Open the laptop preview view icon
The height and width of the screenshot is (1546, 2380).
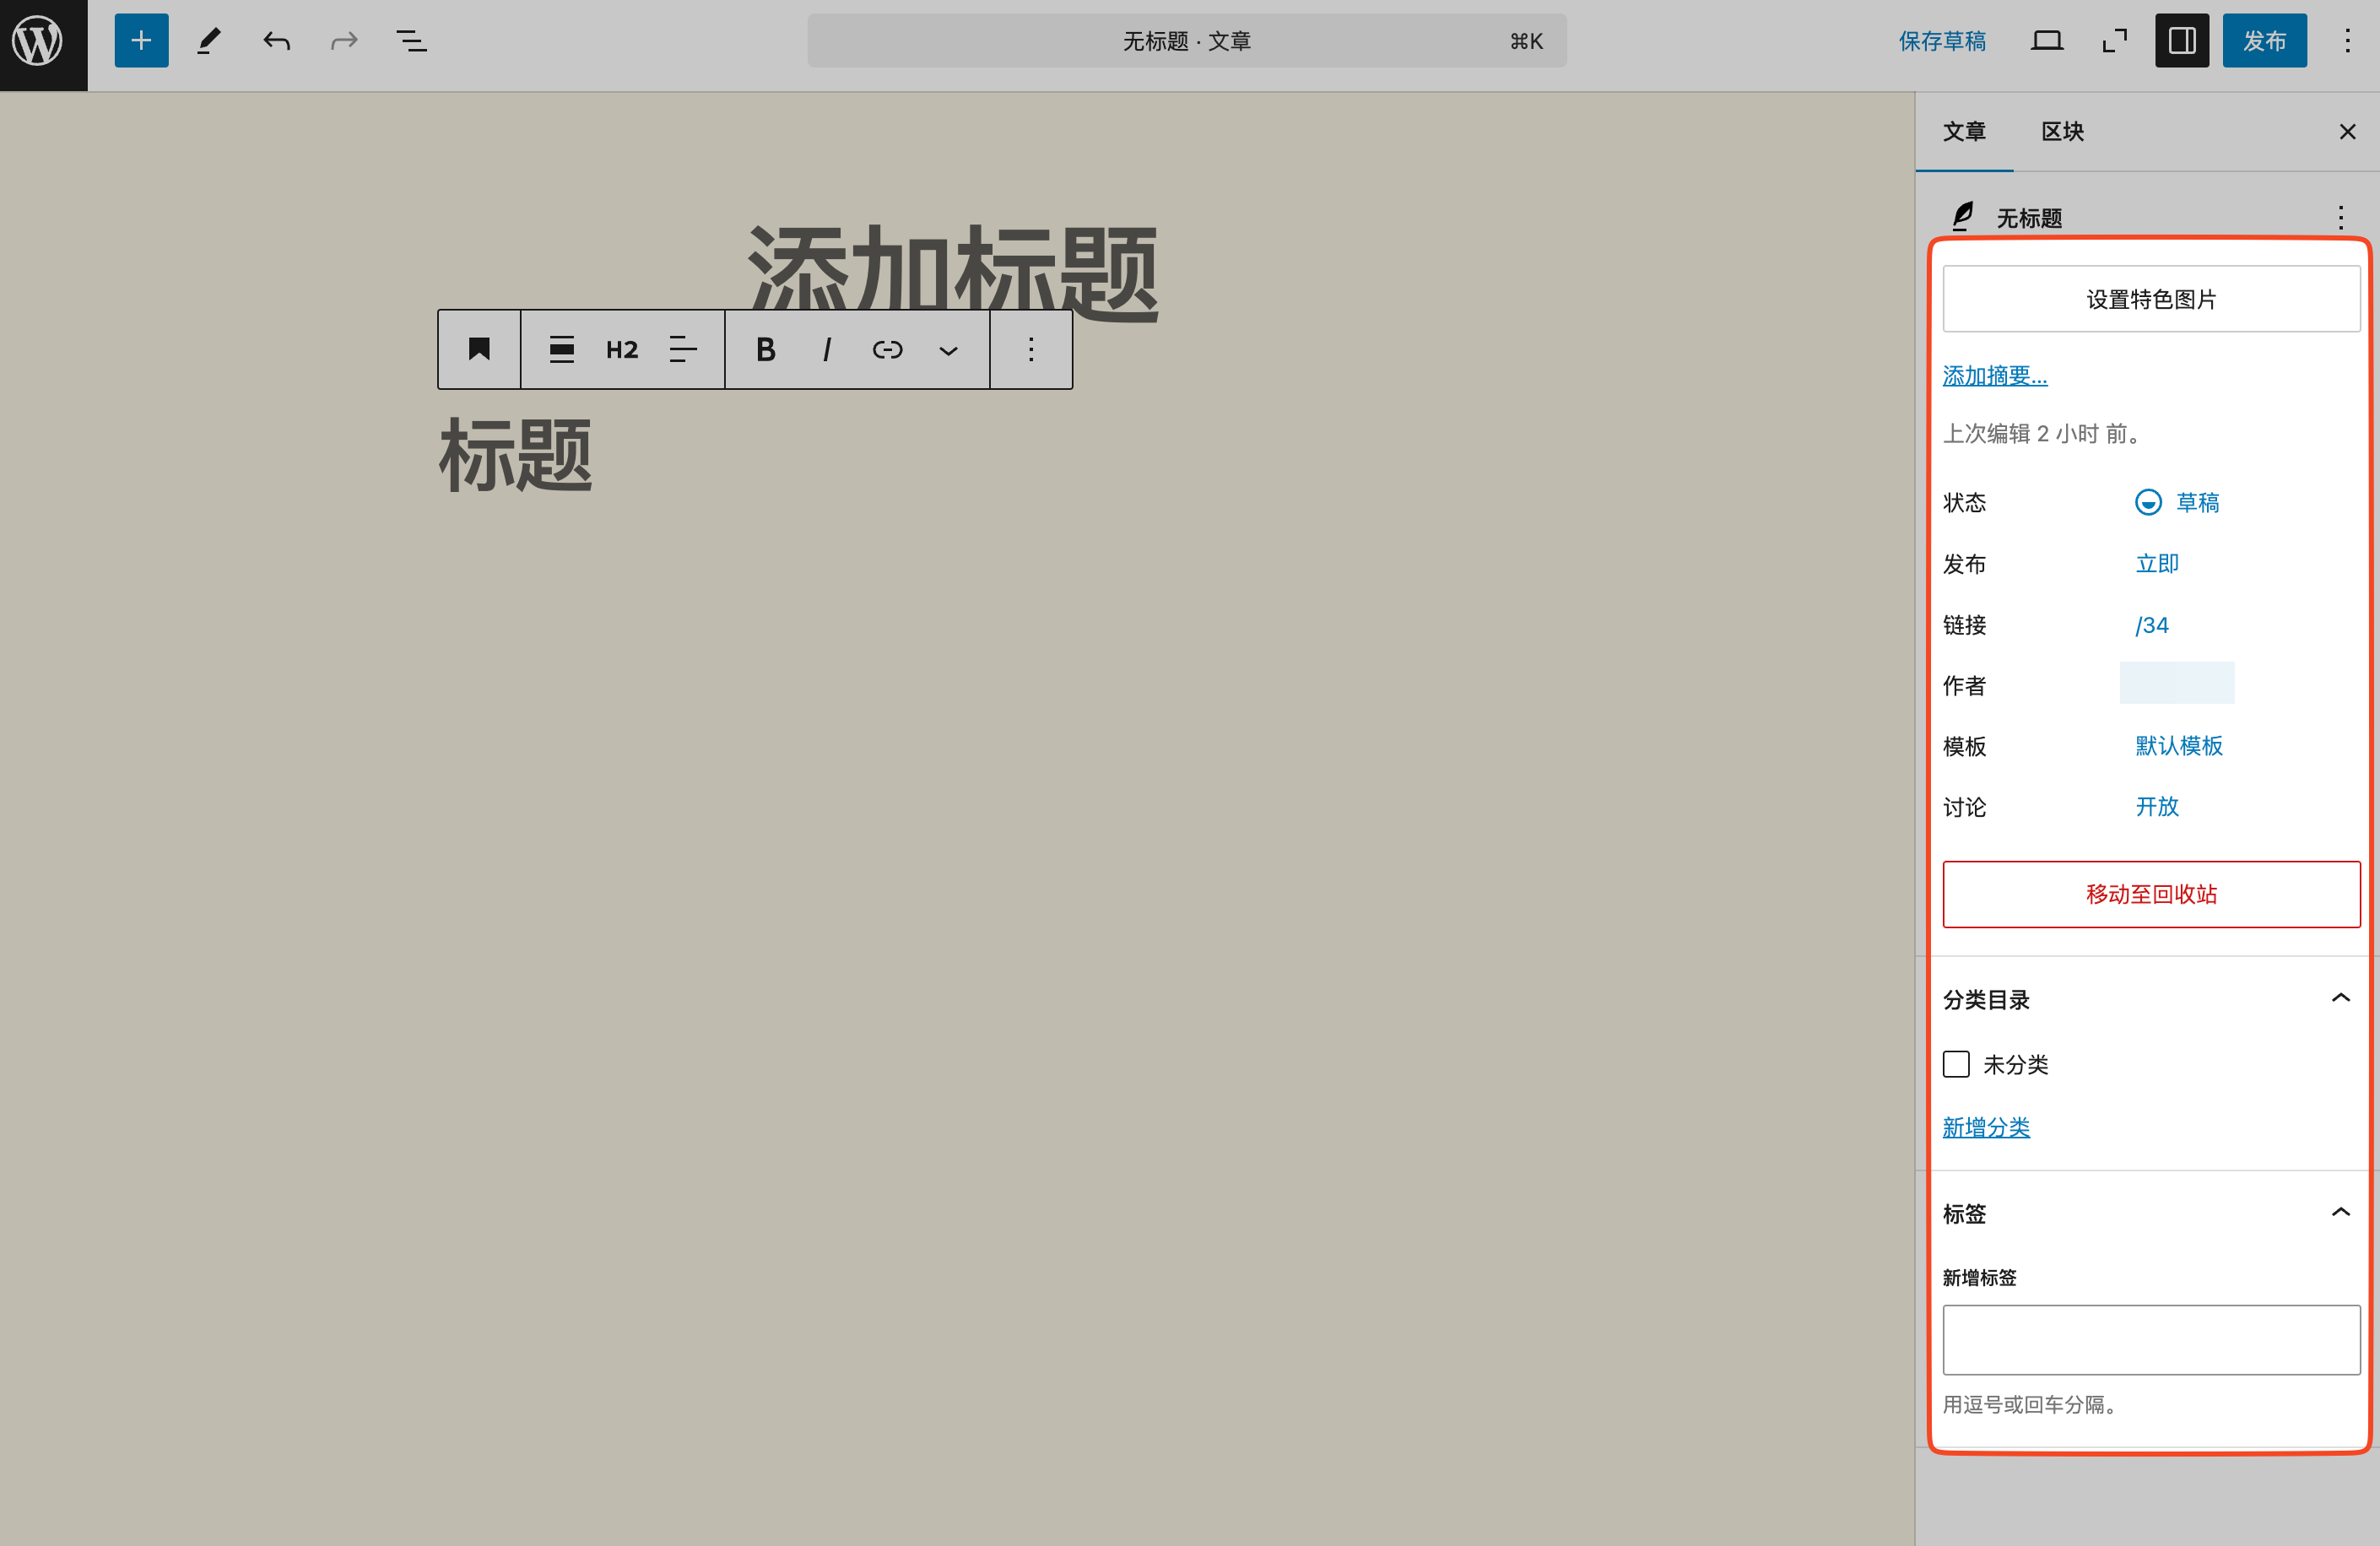(2046, 41)
